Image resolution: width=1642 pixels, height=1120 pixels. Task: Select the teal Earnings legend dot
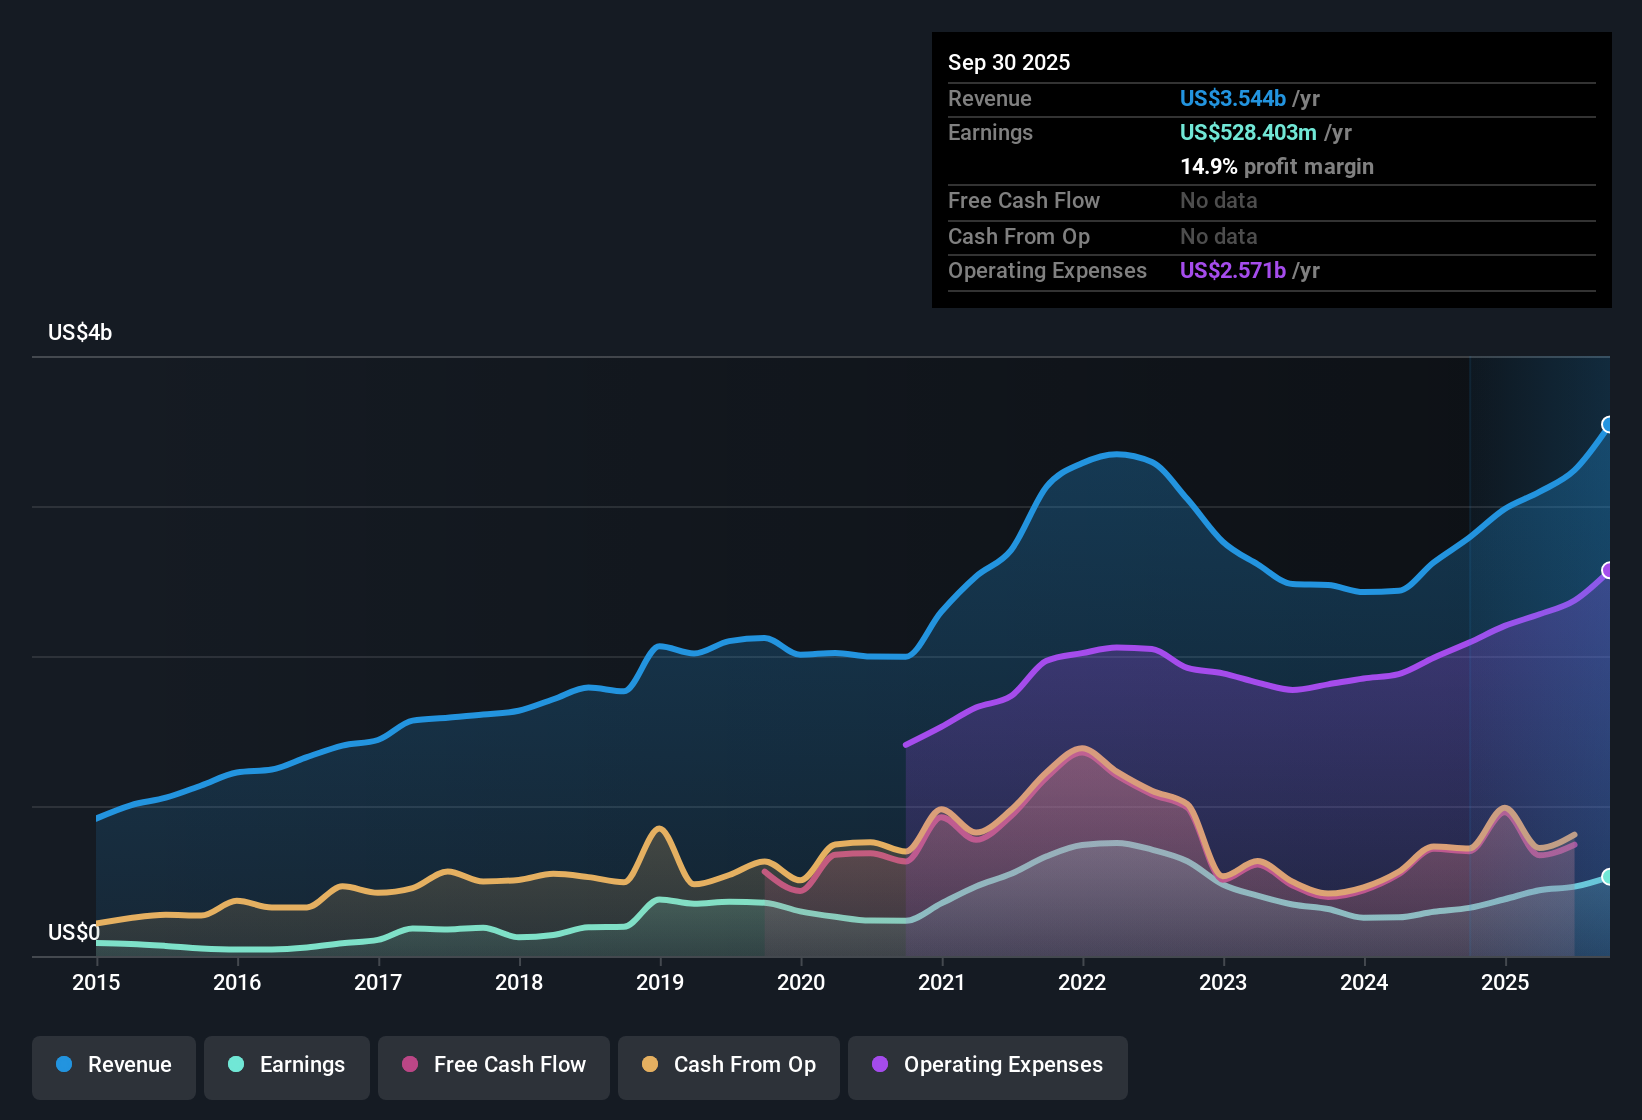[x=236, y=1065]
